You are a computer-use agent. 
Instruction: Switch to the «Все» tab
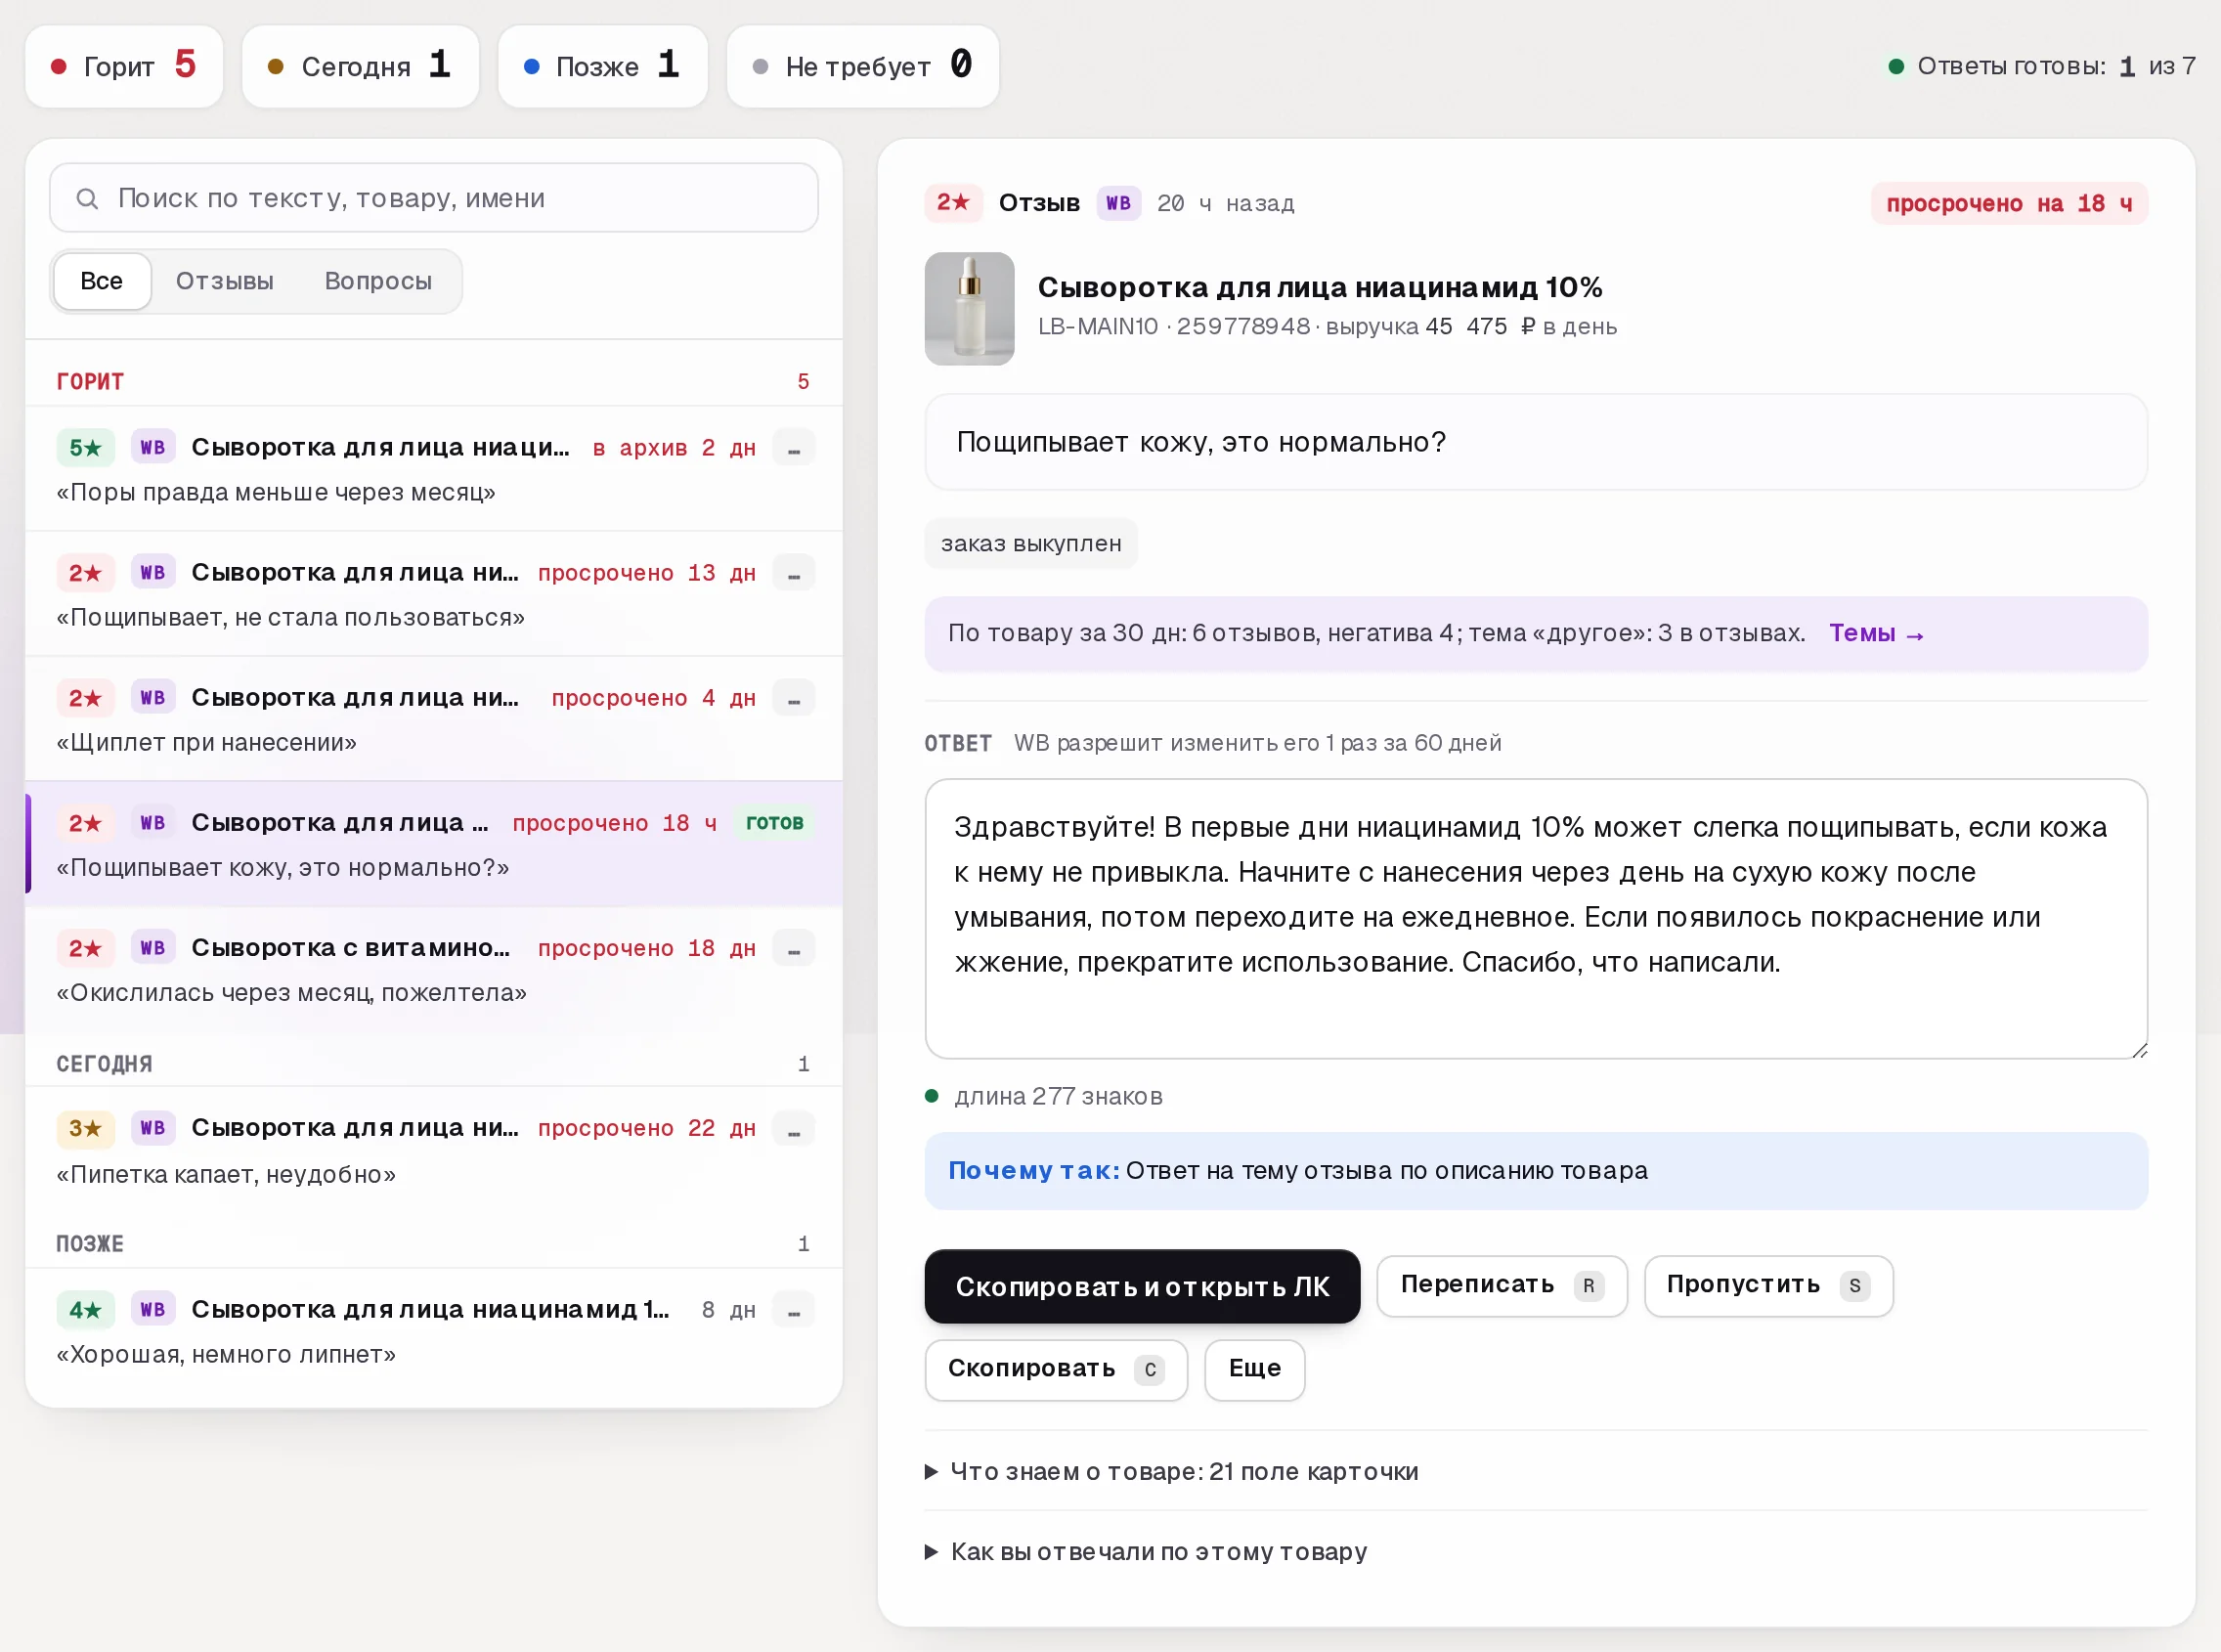[x=102, y=282]
